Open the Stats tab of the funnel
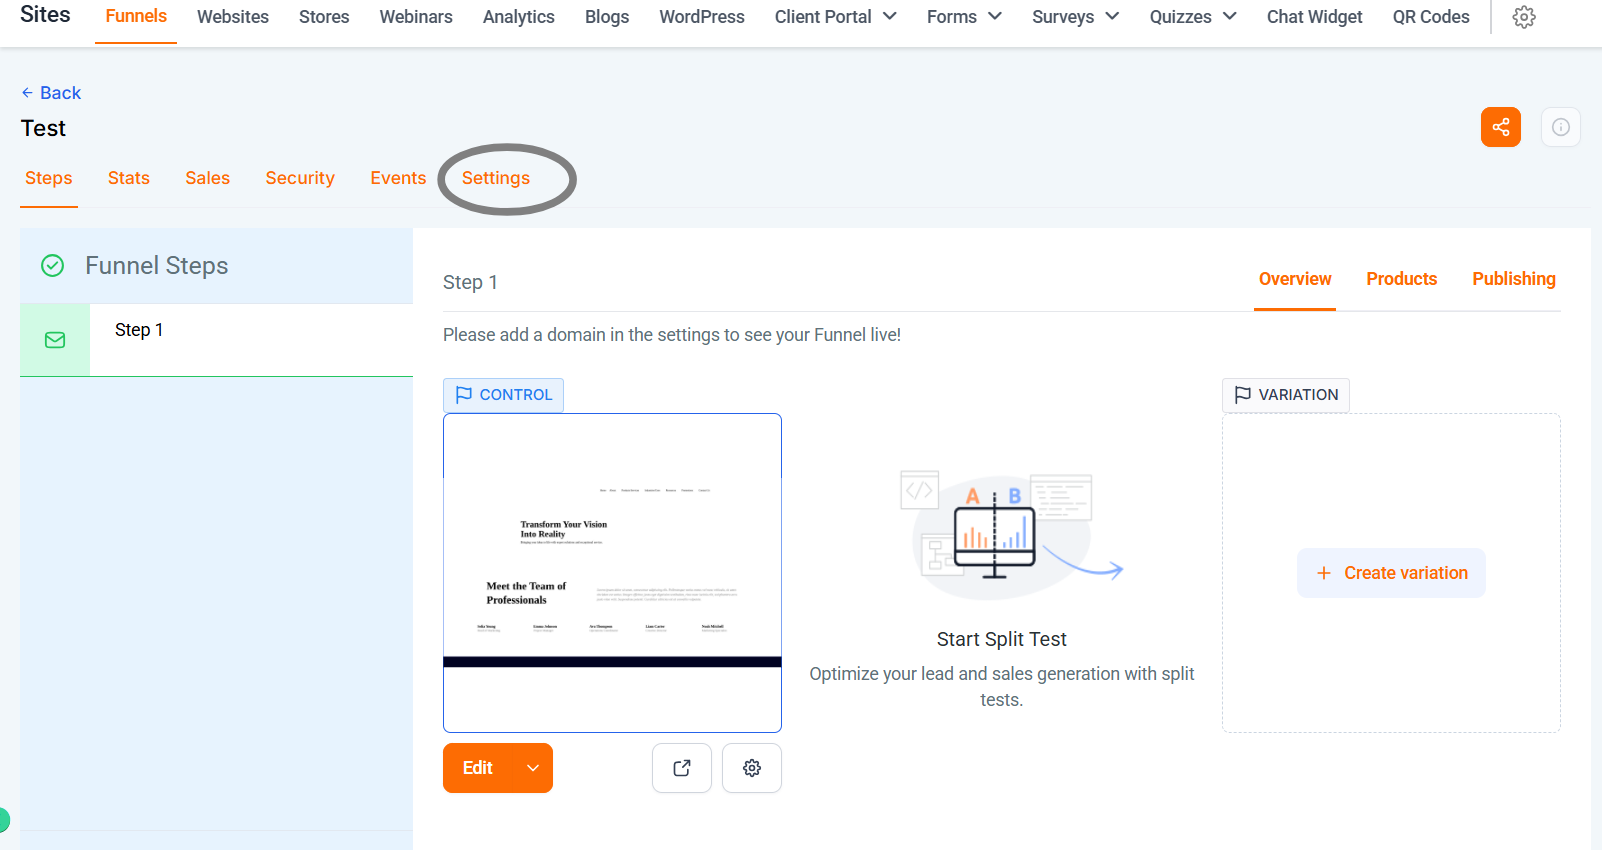The width and height of the screenshot is (1602, 850). click(x=128, y=177)
